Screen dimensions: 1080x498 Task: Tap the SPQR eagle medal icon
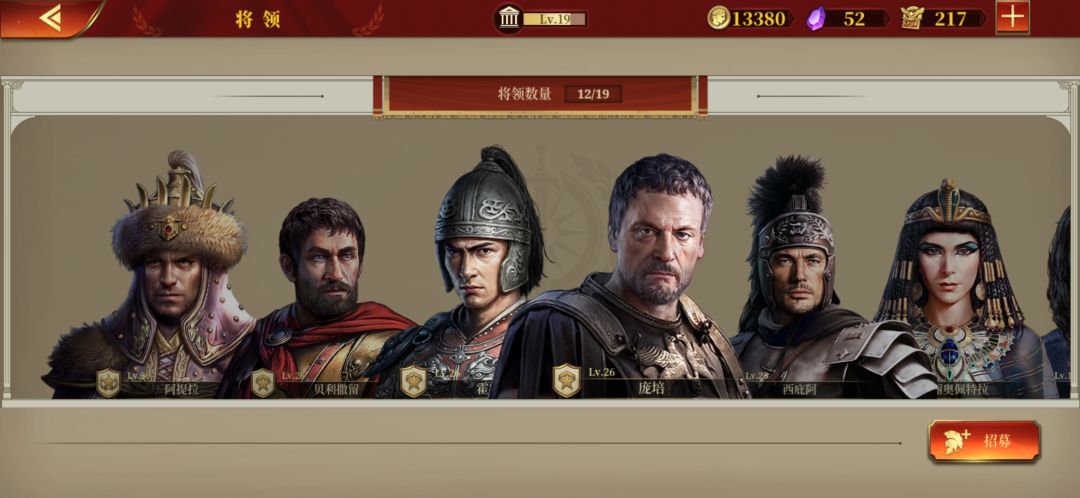pyautogui.click(x=913, y=18)
